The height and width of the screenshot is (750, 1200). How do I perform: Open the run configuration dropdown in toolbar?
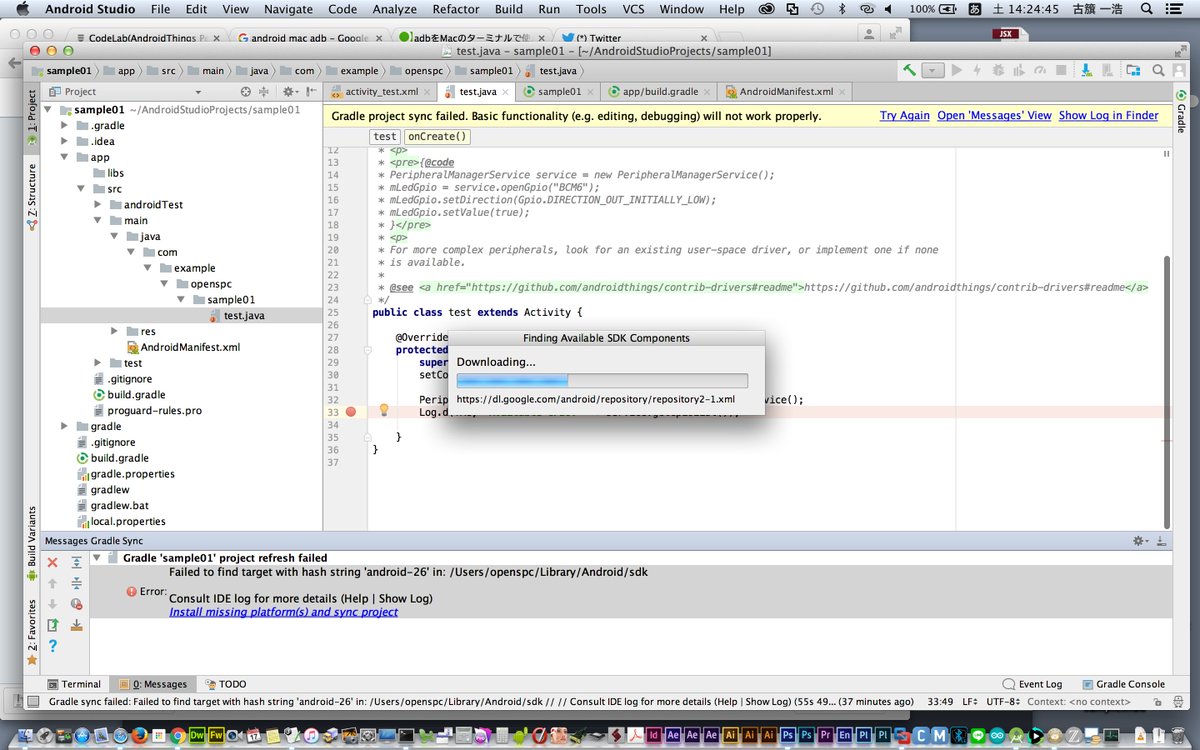[x=934, y=71]
